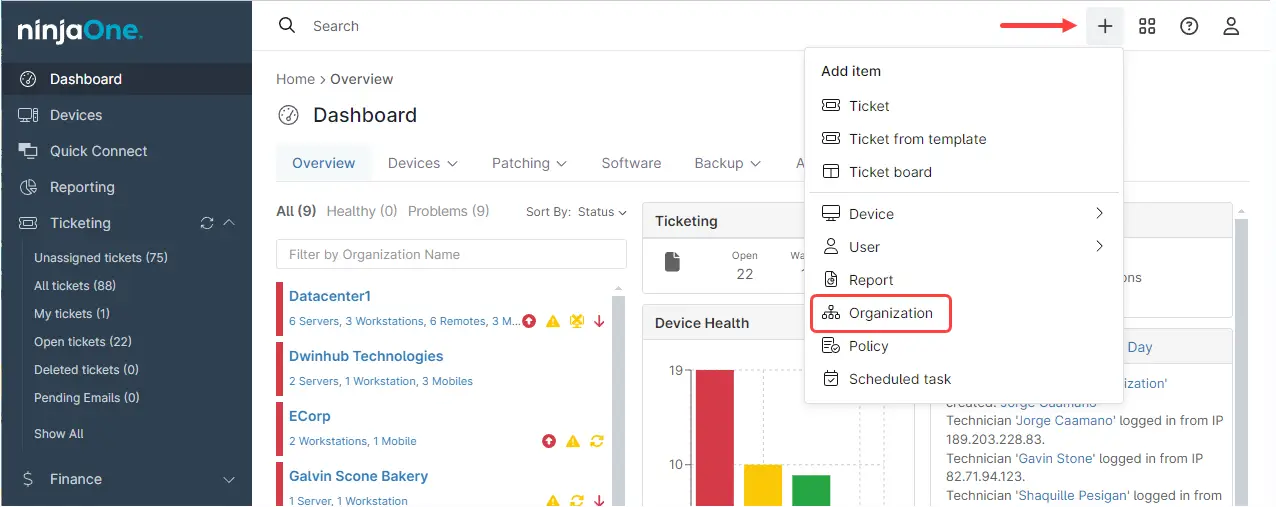Click the yellow warning icon on ECorp row
Screen dimensions: 1276x507
pyautogui.click(x=573, y=441)
